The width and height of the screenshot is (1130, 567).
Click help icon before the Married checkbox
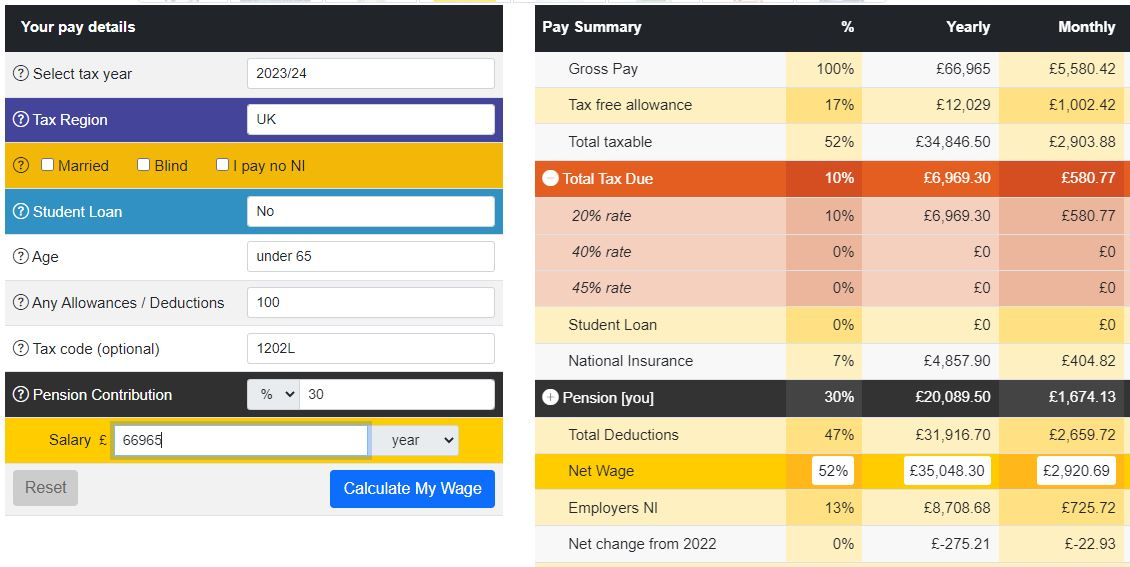click(21, 166)
